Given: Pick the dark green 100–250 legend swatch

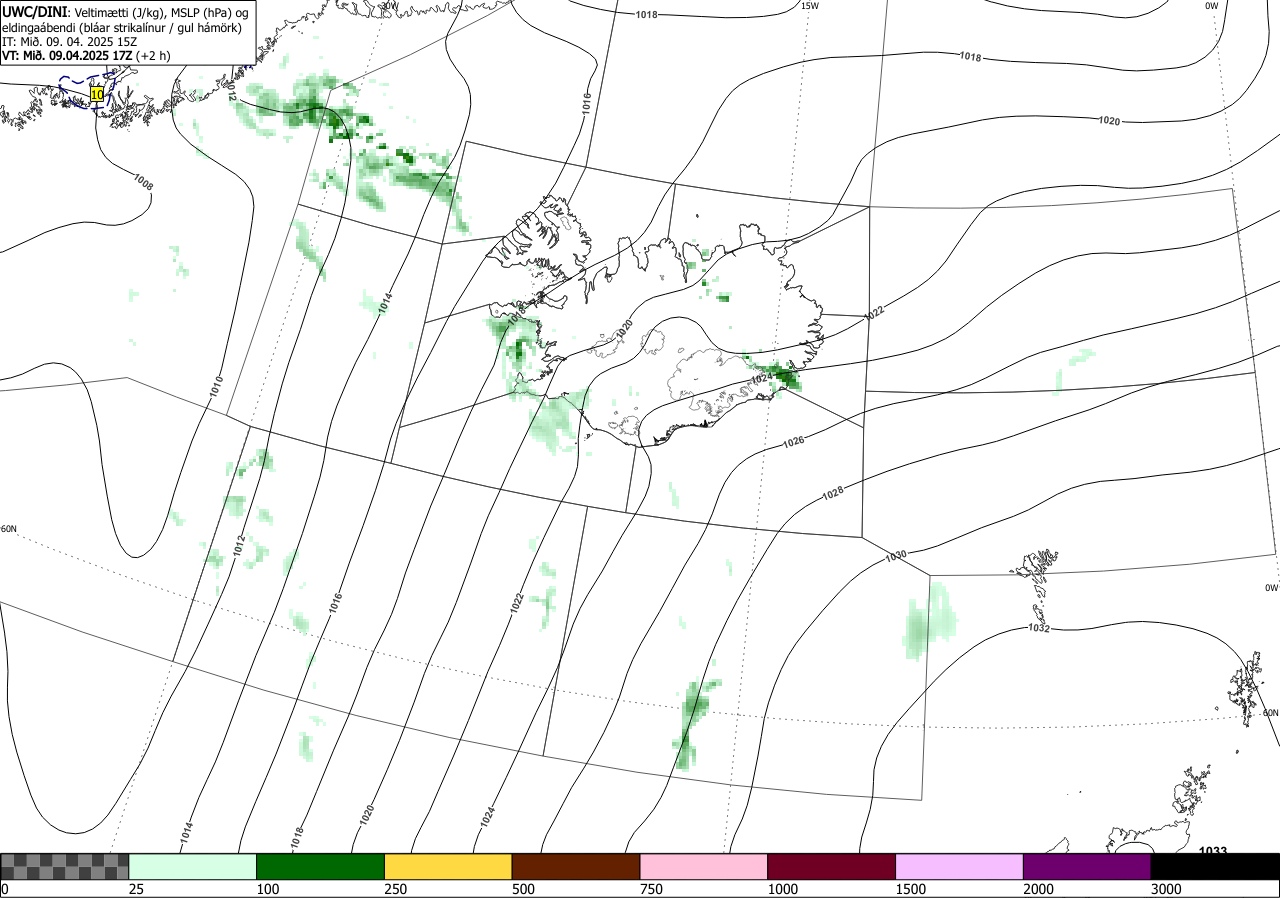Looking at the screenshot, I should (321, 866).
